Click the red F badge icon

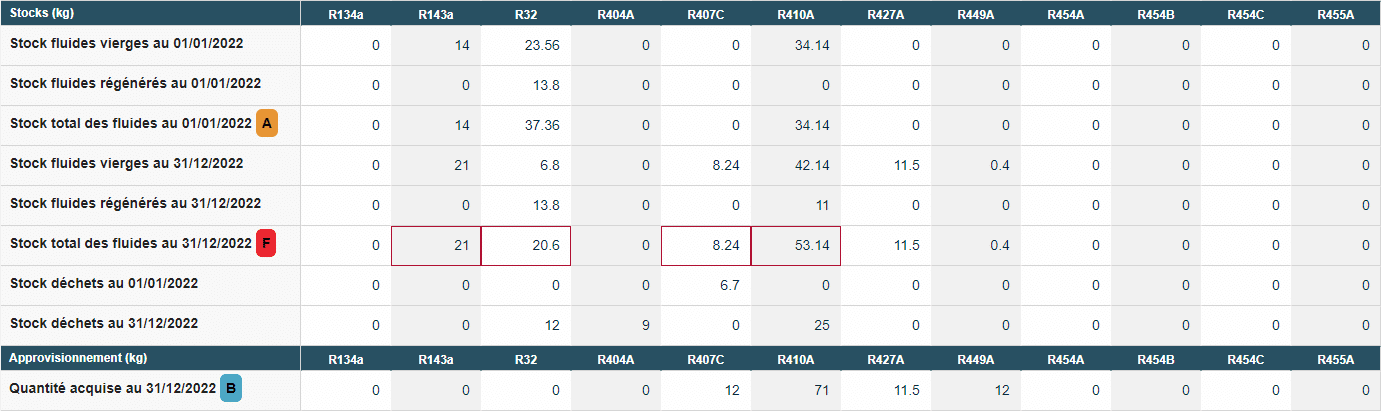point(267,244)
